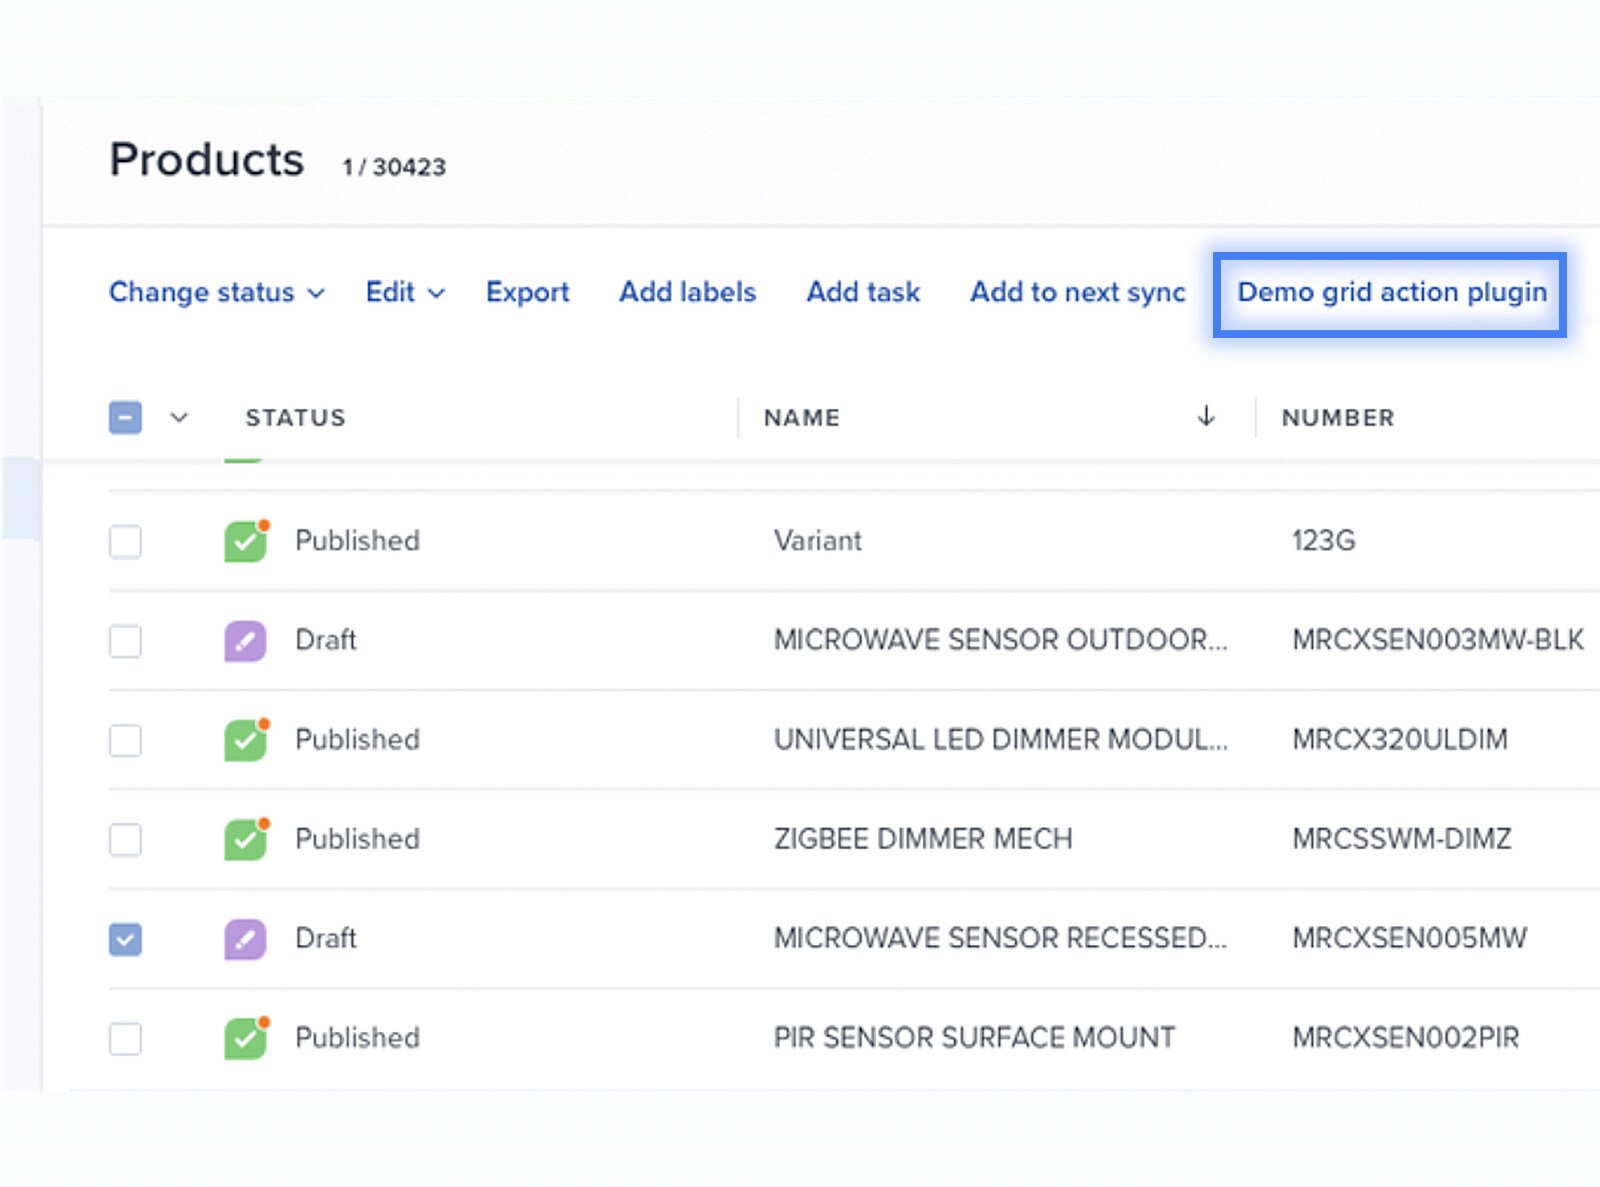
Task: Click PIR SENSOR SURFACE MOUNT name cell
Action: point(974,1038)
